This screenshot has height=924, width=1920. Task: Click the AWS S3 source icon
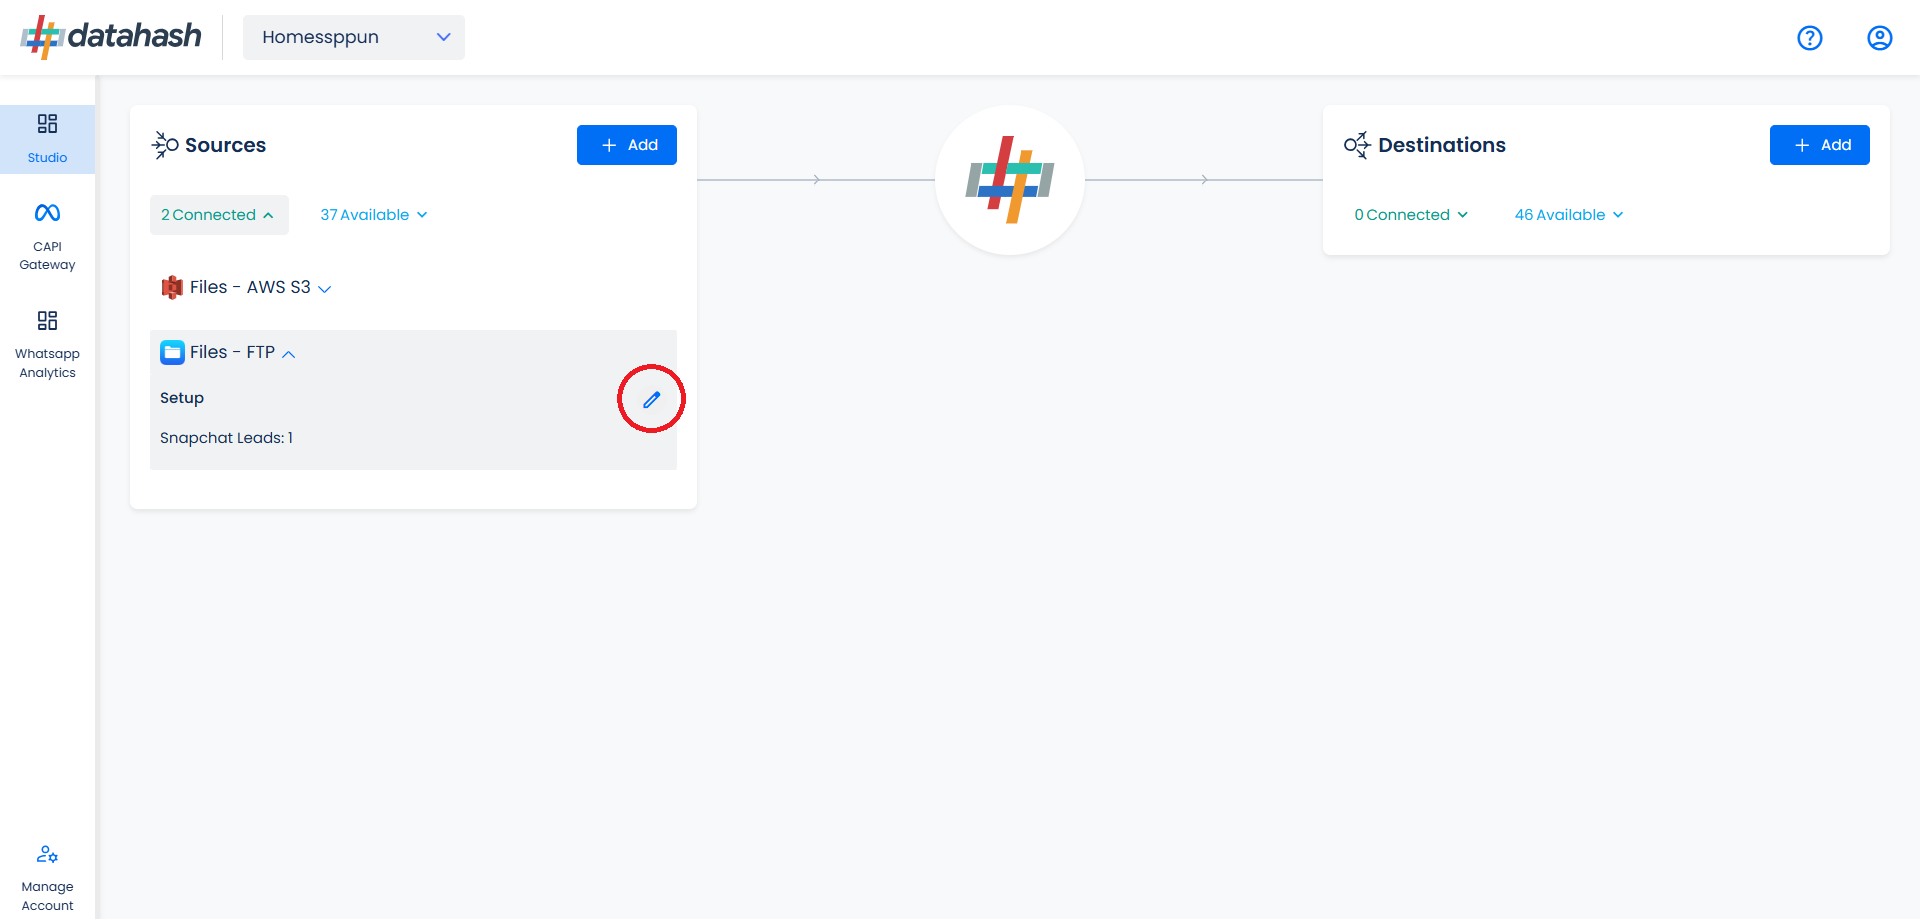pos(172,287)
